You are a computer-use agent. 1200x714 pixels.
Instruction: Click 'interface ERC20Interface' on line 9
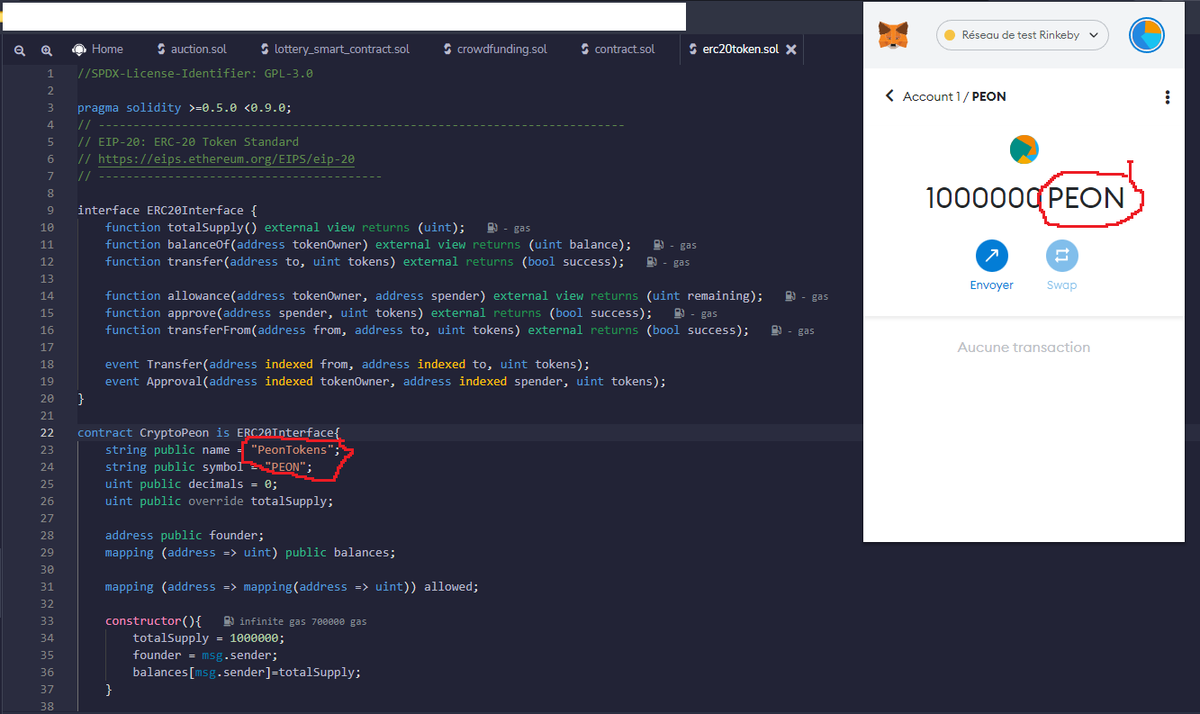coord(161,210)
